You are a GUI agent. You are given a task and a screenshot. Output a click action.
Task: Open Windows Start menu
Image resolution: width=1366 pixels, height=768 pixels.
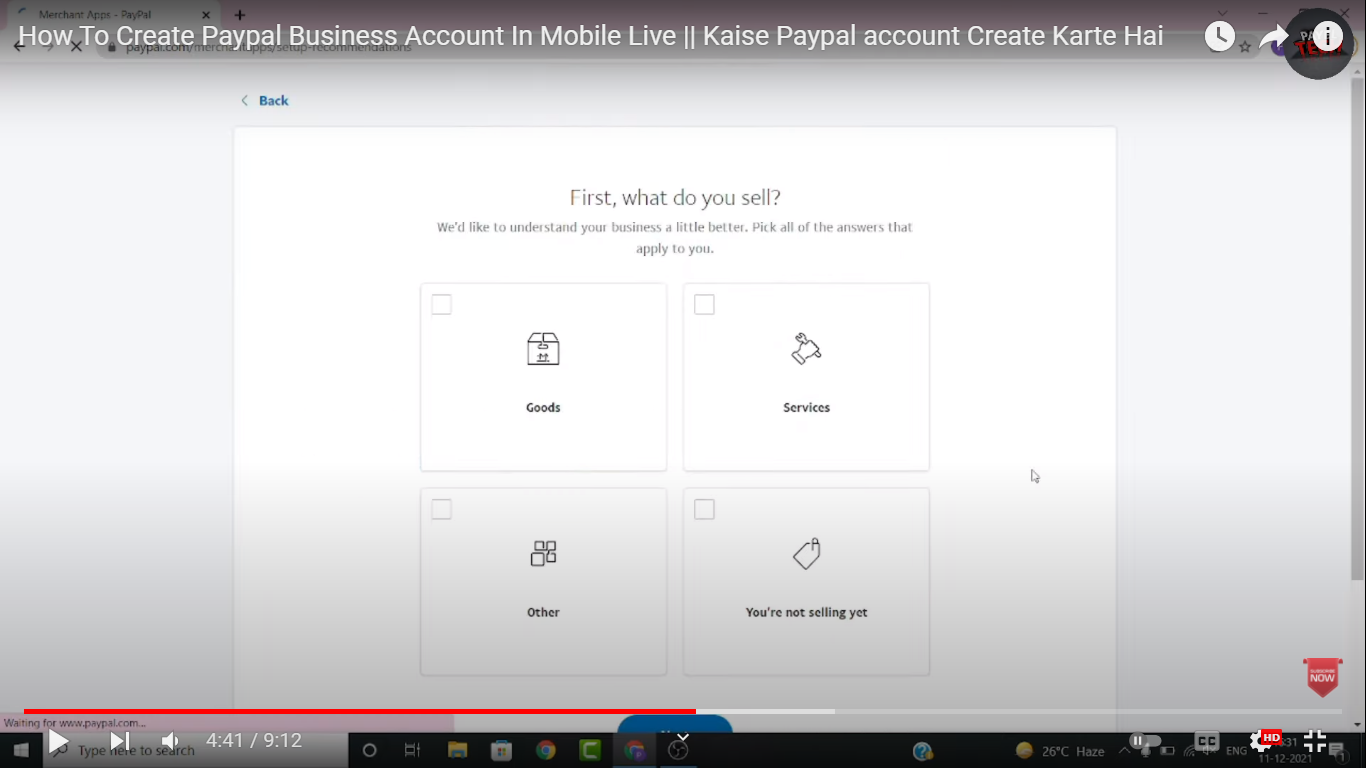[x=20, y=750]
